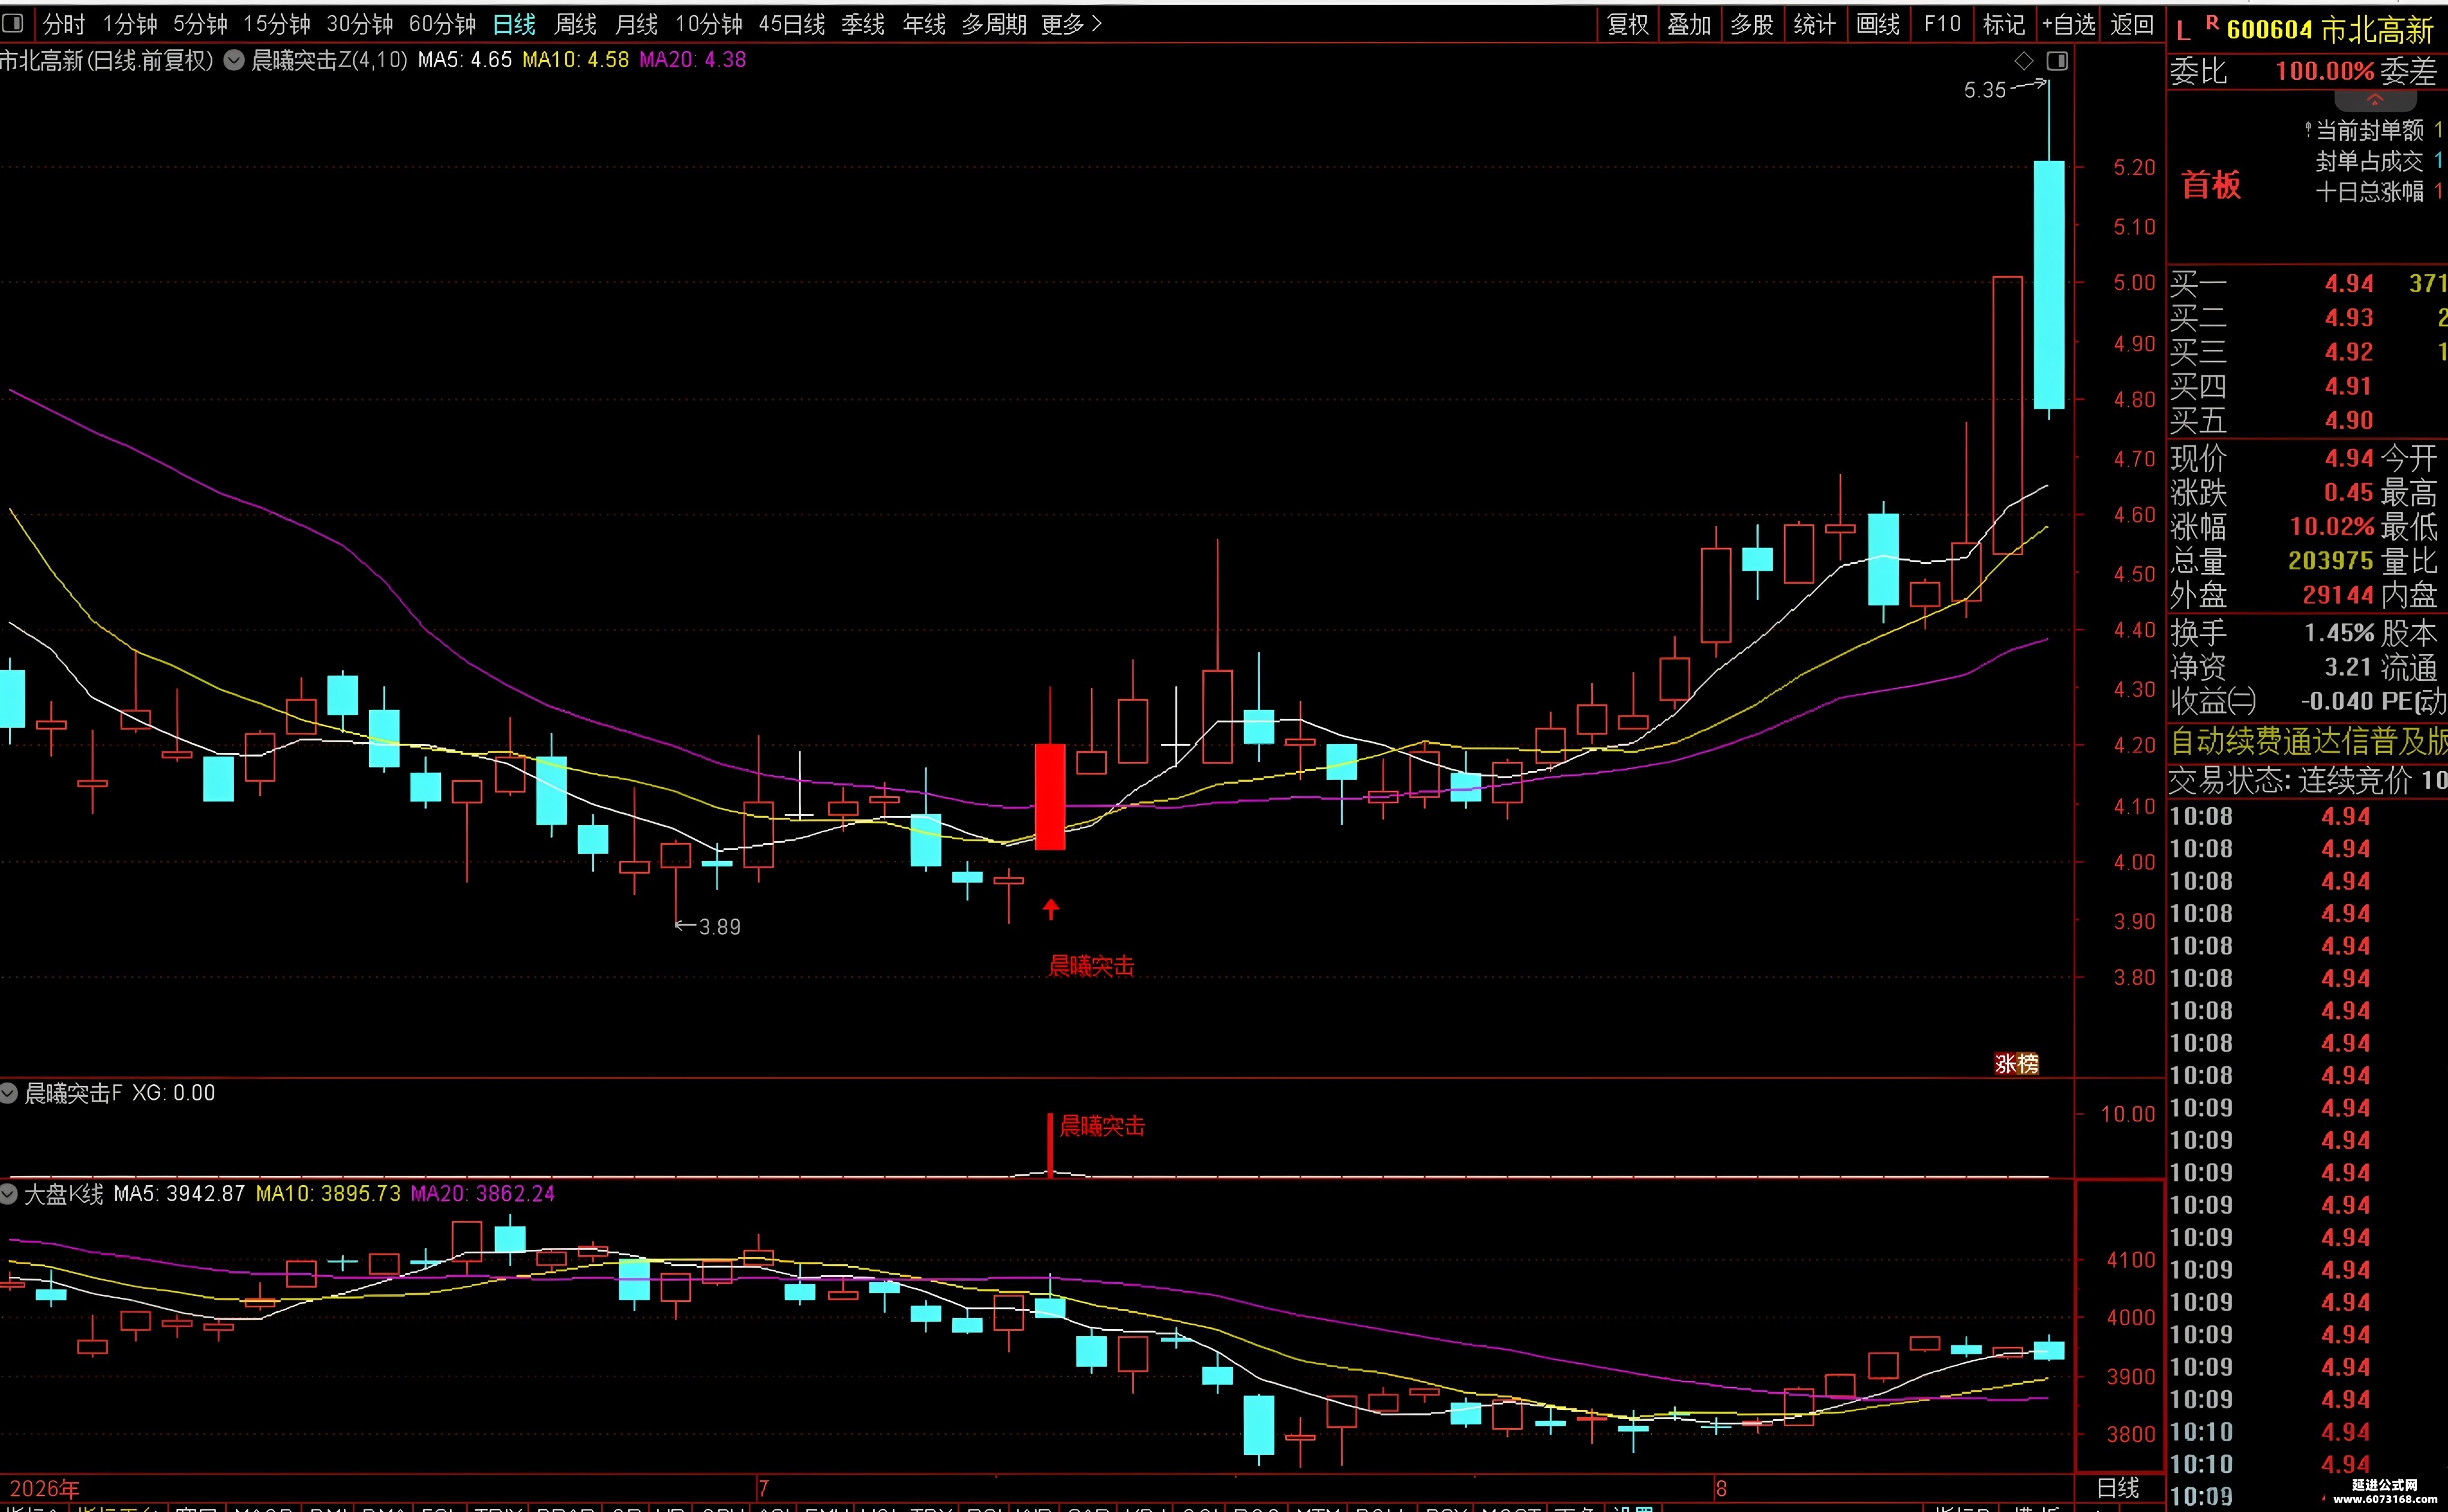Screen dimensions: 2448x1512
Task: Click the red 晨曦突击 signal arrow
Action: click(x=1050, y=909)
